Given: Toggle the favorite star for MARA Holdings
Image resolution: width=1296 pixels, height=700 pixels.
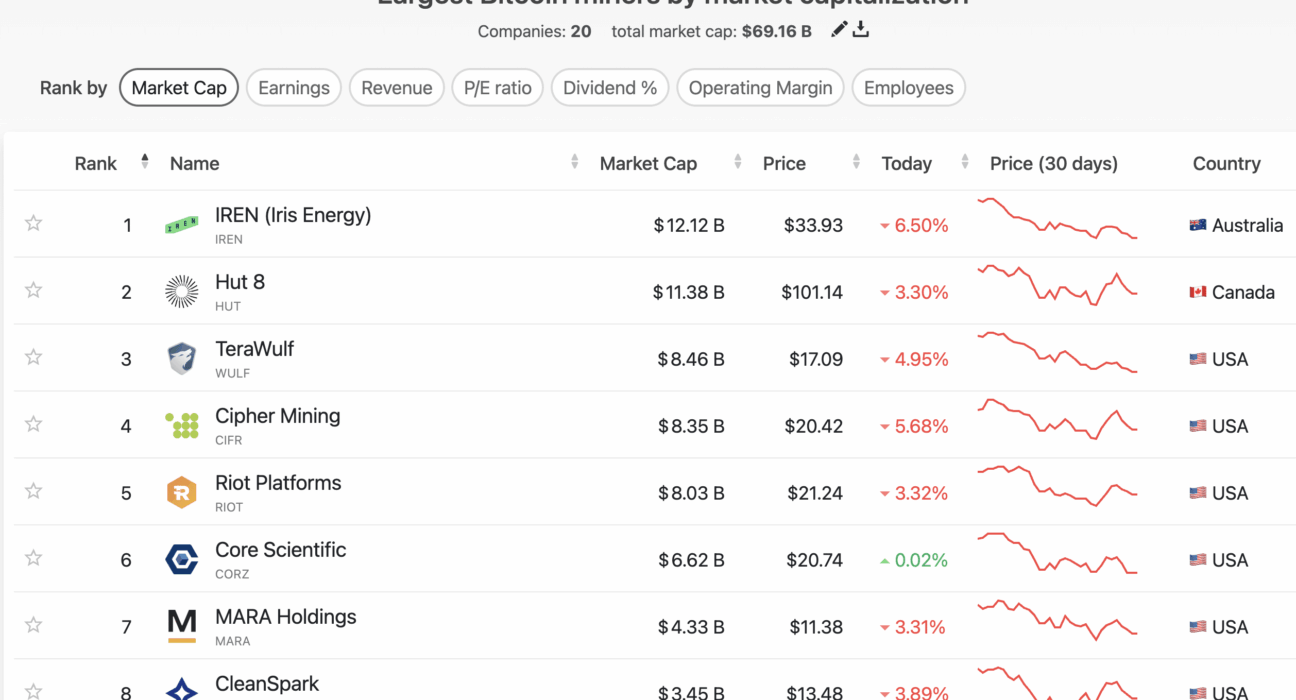Looking at the screenshot, I should click(33, 625).
